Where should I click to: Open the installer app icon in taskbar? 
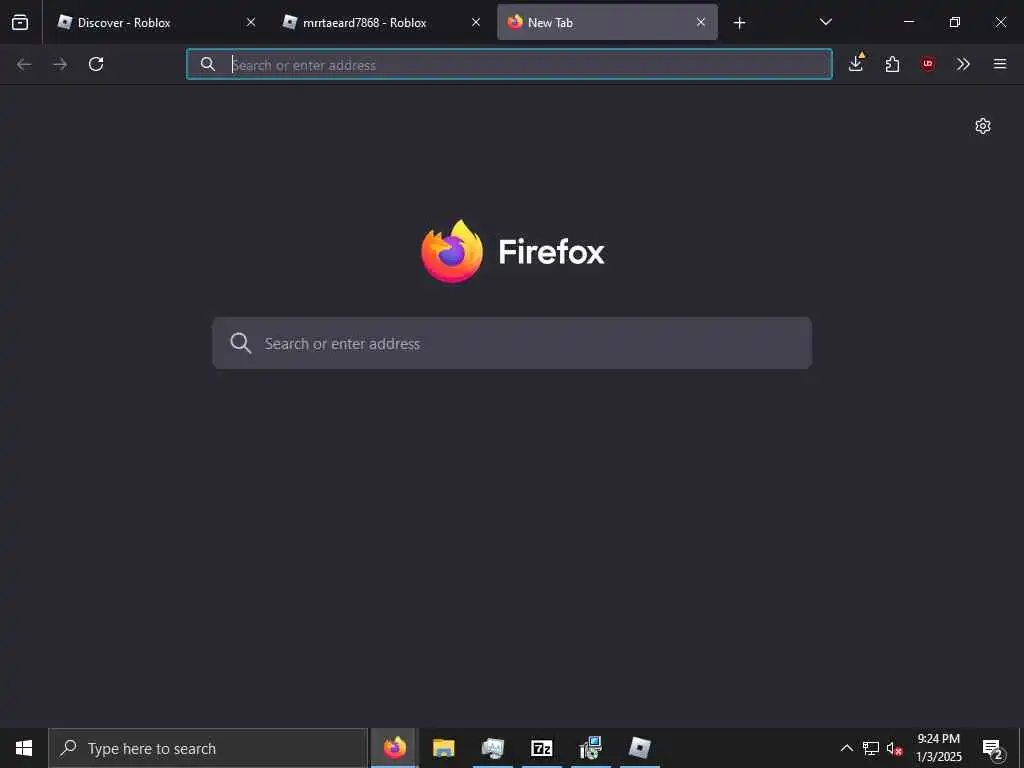click(590, 748)
